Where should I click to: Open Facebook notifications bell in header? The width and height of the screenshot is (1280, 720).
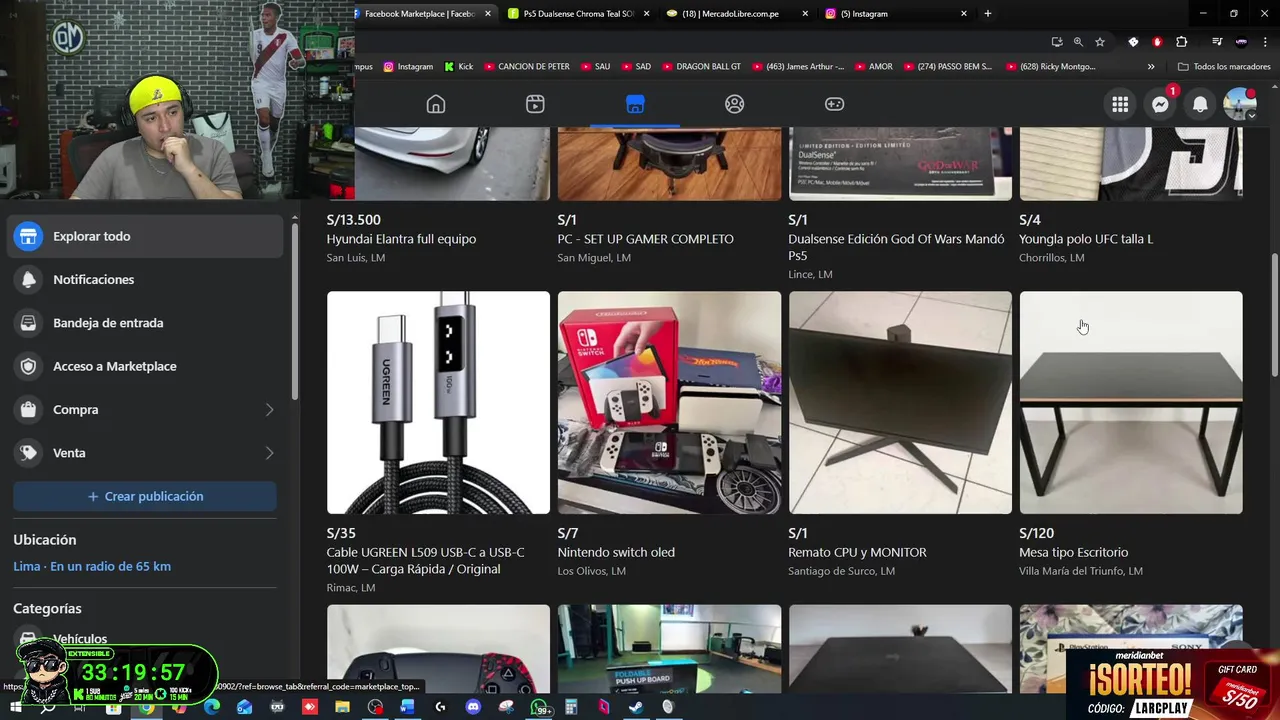pos(1200,104)
